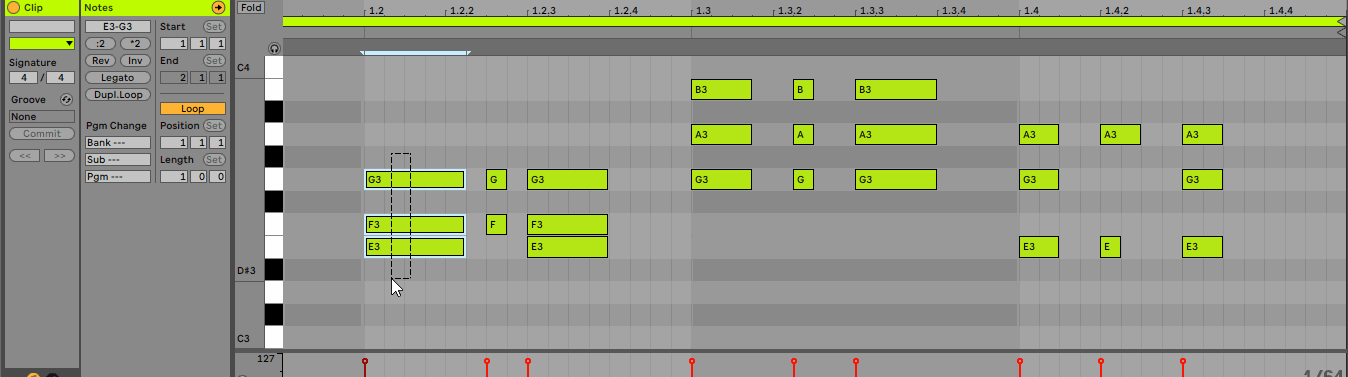Click the Inv invert notes button
The height and width of the screenshot is (377, 1348).
tap(135, 61)
